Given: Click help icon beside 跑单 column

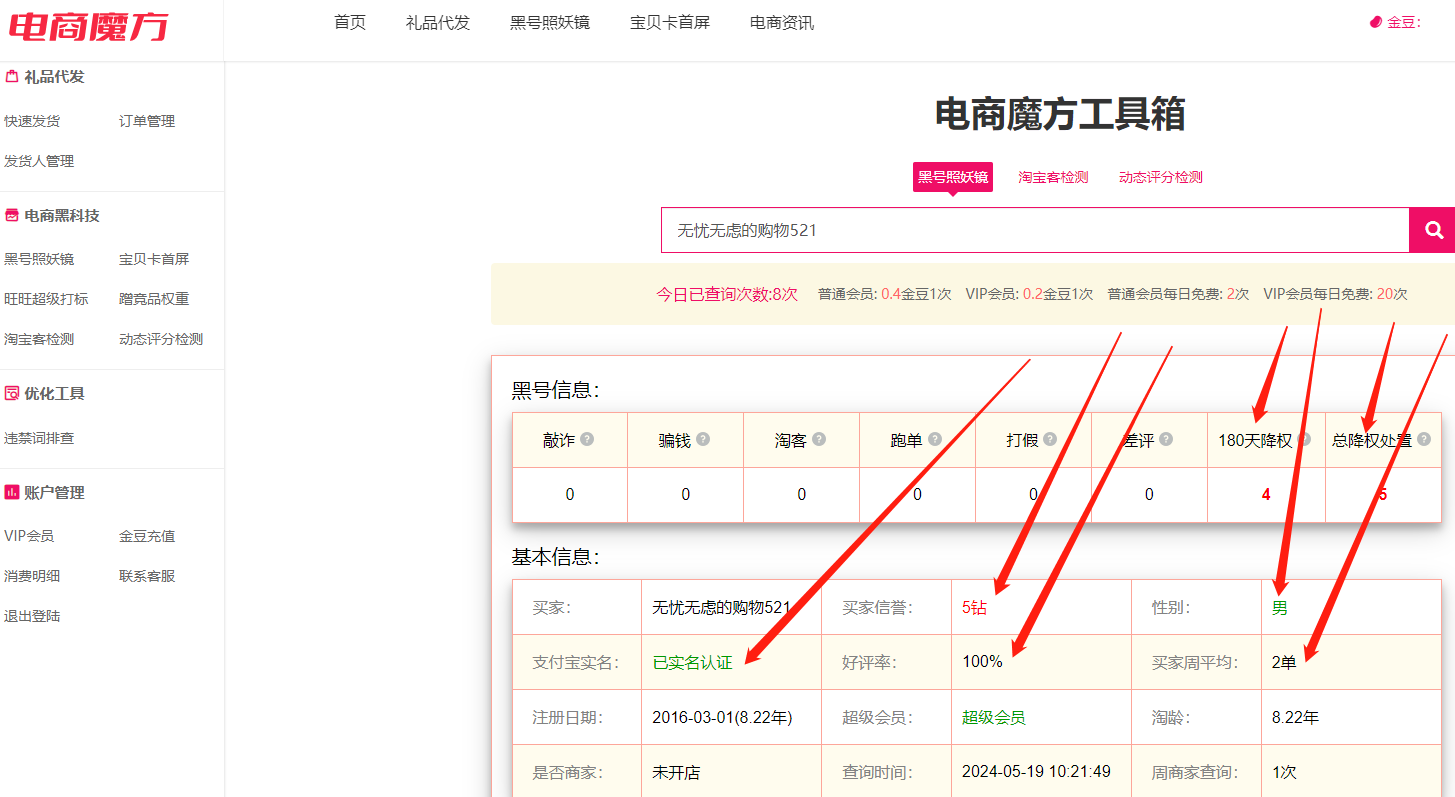Looking at the screenshot, I should tap(935, 439).
